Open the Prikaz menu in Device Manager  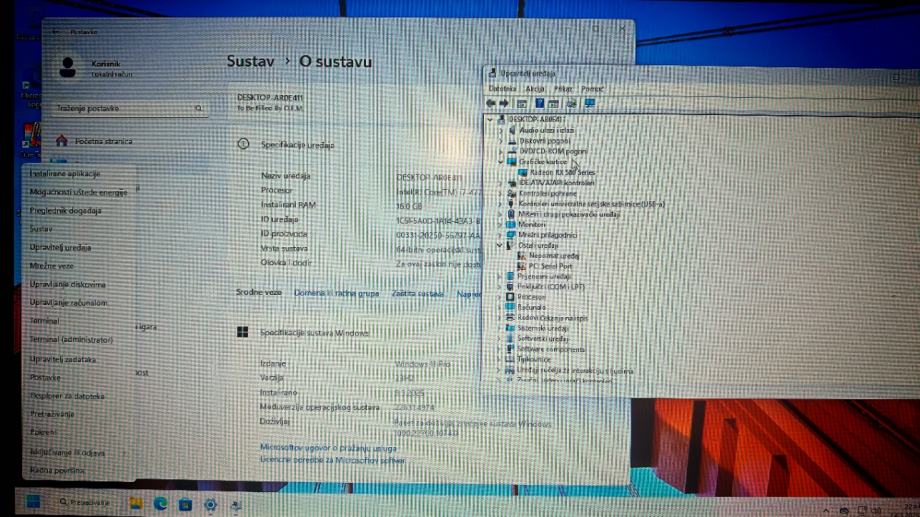click(563, 89)
